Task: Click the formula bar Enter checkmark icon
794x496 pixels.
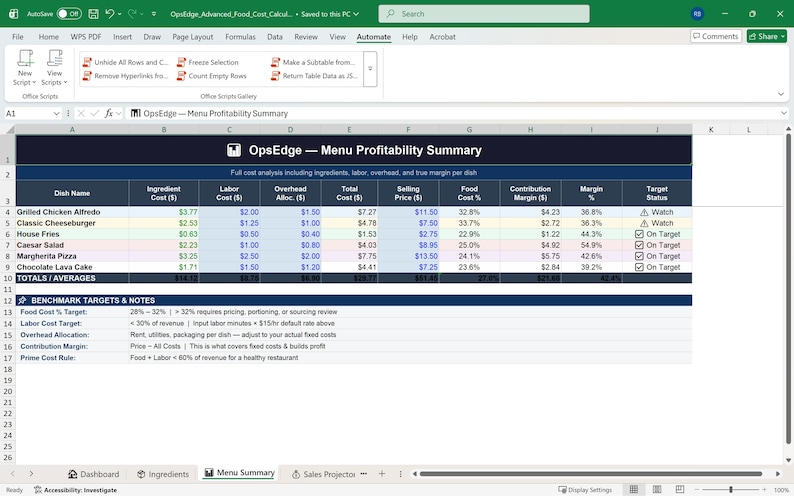Action: [94, 113]
